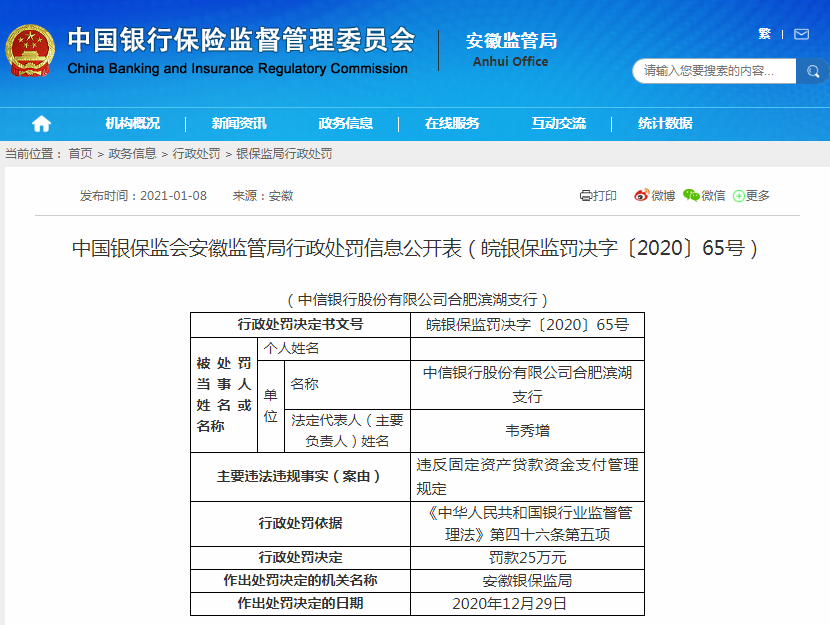Viewport: 830px width, 625px height.
Task: Click the article title ending 65号）
Action: (415, 248)
